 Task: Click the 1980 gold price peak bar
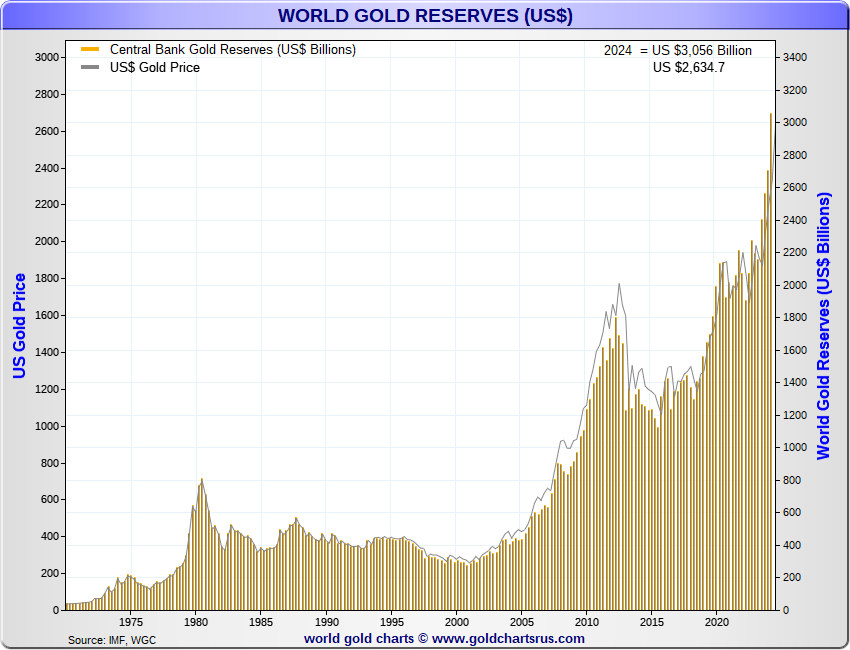[x=202, y=544]
